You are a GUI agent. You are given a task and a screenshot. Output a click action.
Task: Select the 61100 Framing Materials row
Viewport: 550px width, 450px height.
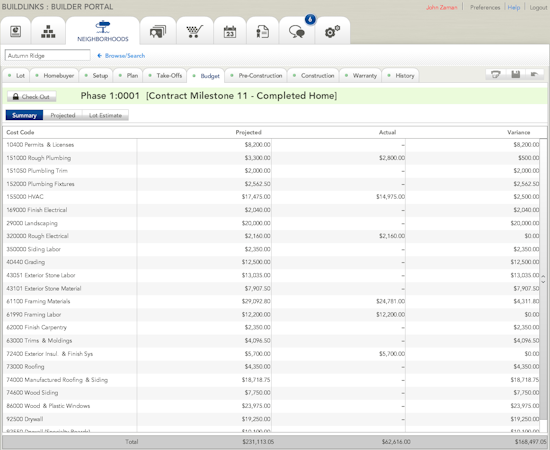[x=271, y=301]
